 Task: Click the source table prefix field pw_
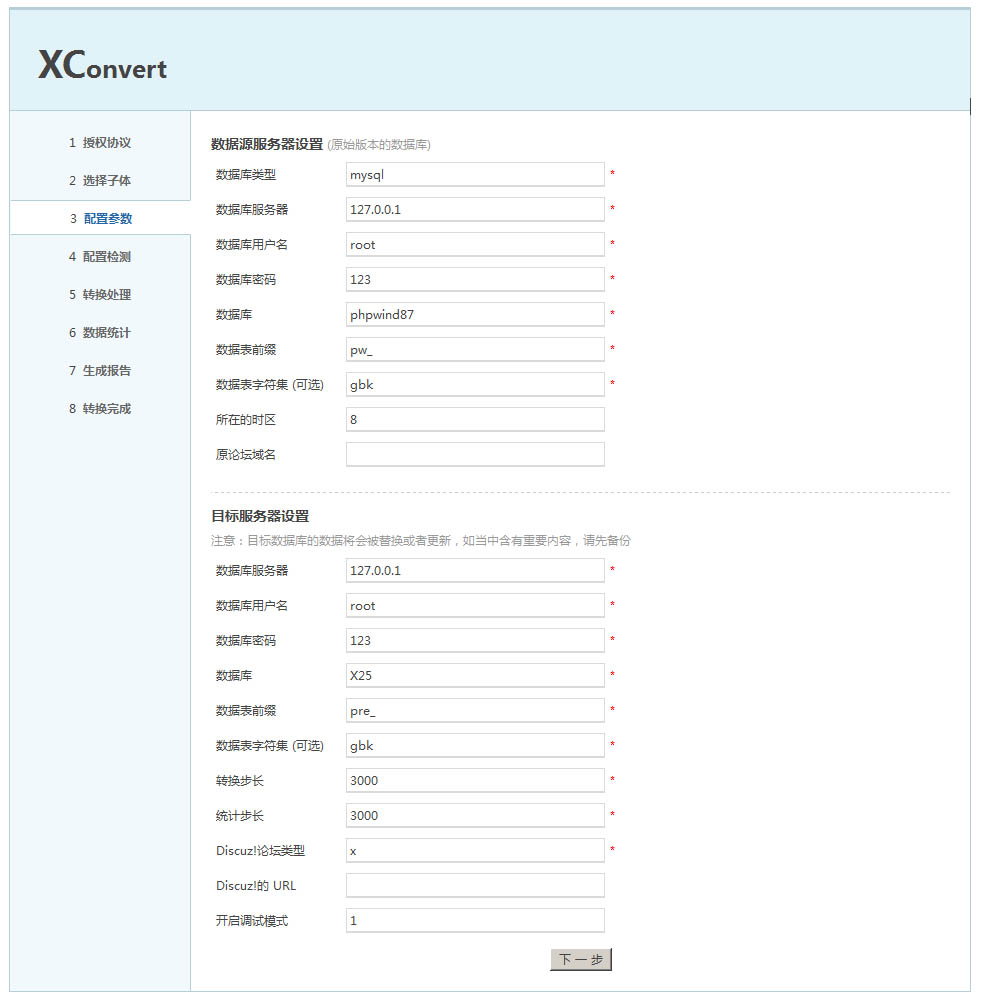point(475,350)
